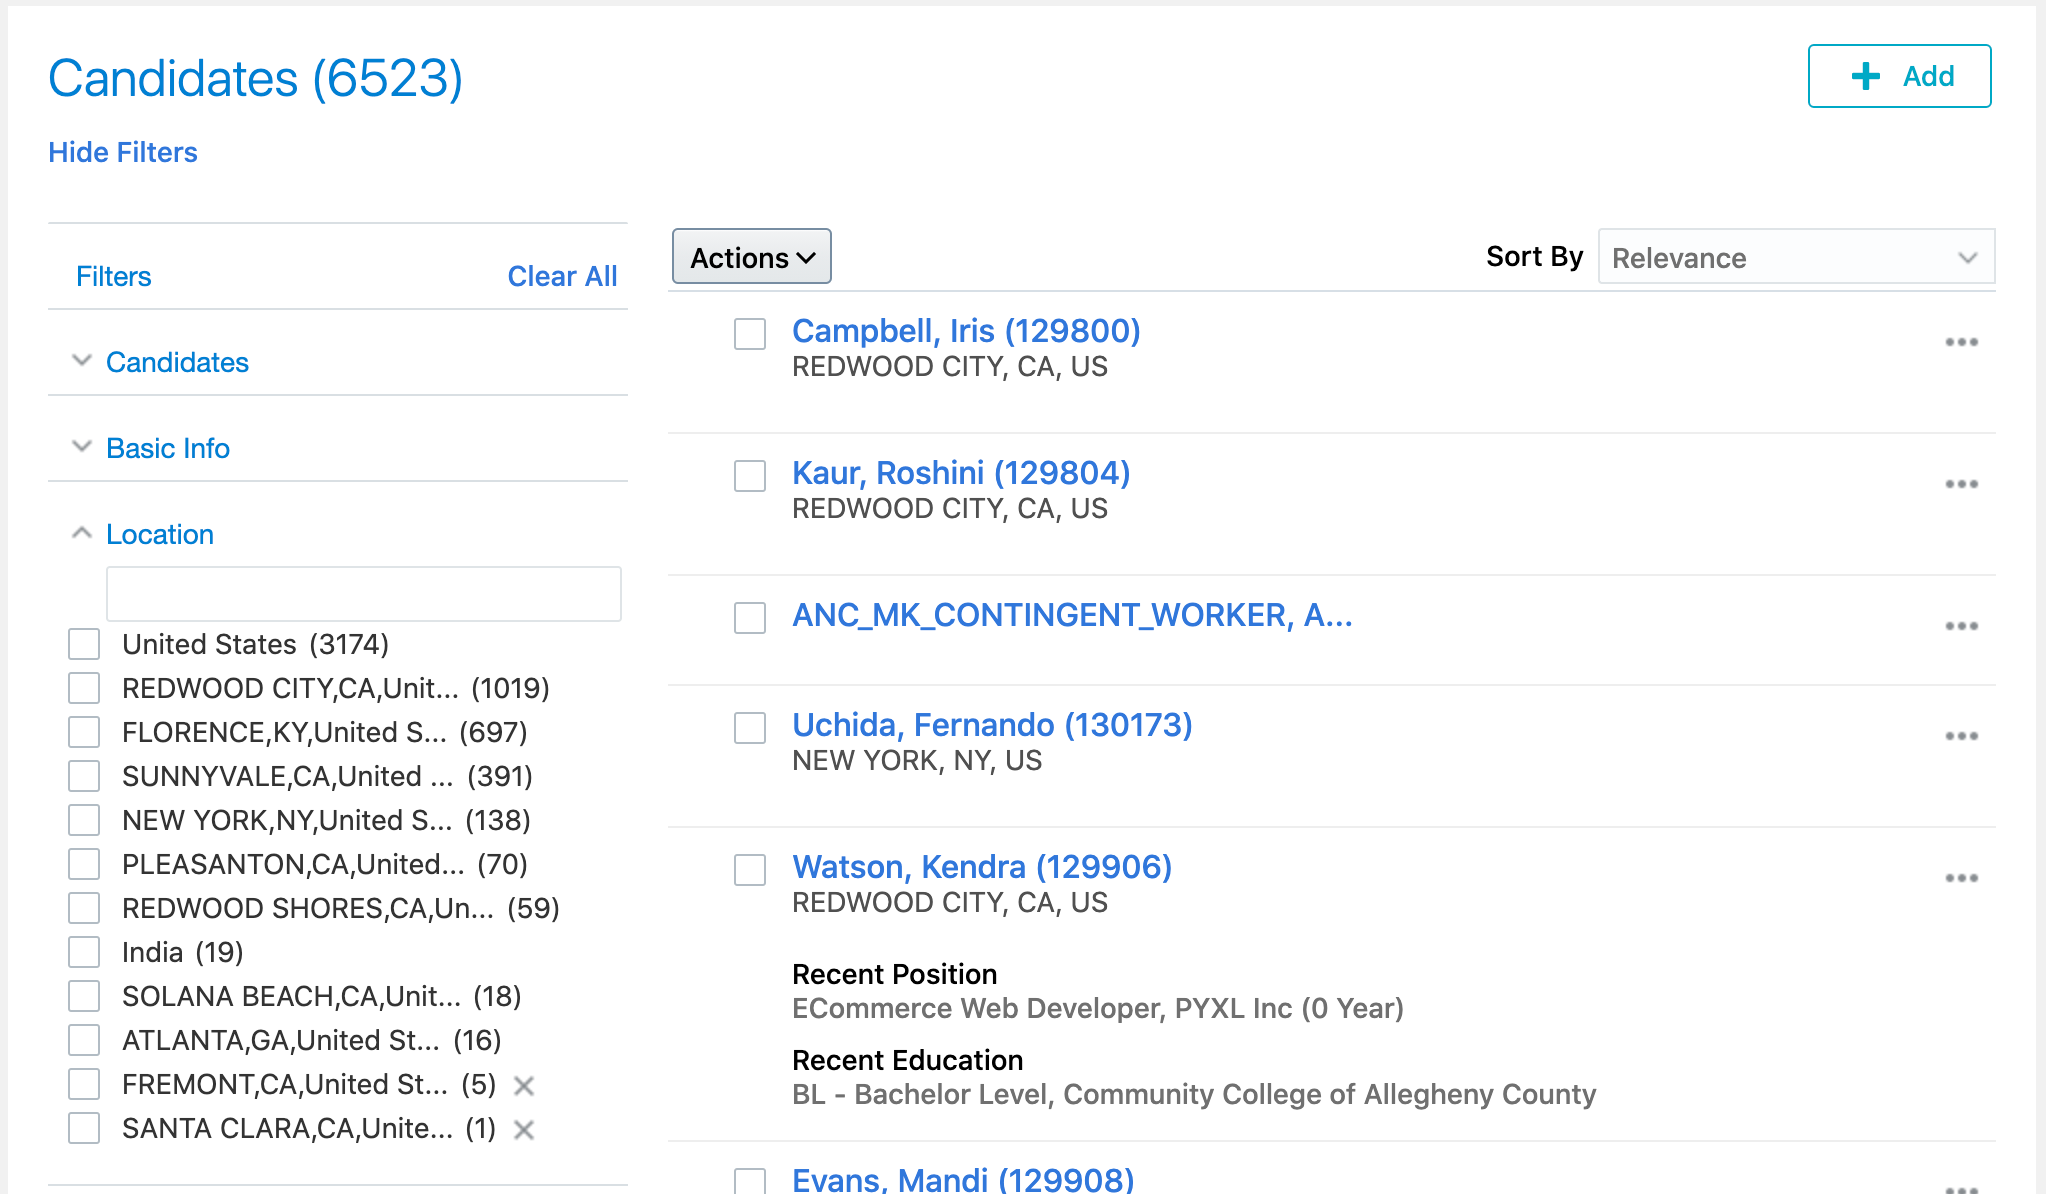Clear All applied filters
Screen dimensions: 2046x1194
[562, 276]
